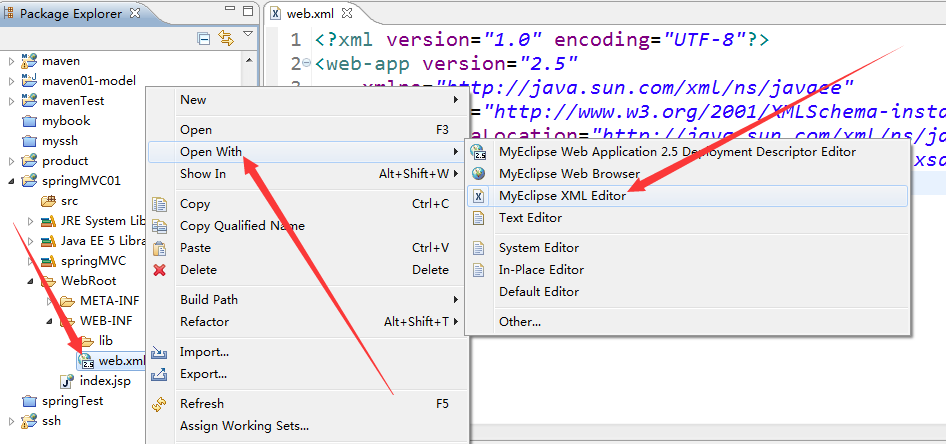This screenshot has width=946, height=444.
Task: Select the web.xml editor tab
Action: coord(311,13)
